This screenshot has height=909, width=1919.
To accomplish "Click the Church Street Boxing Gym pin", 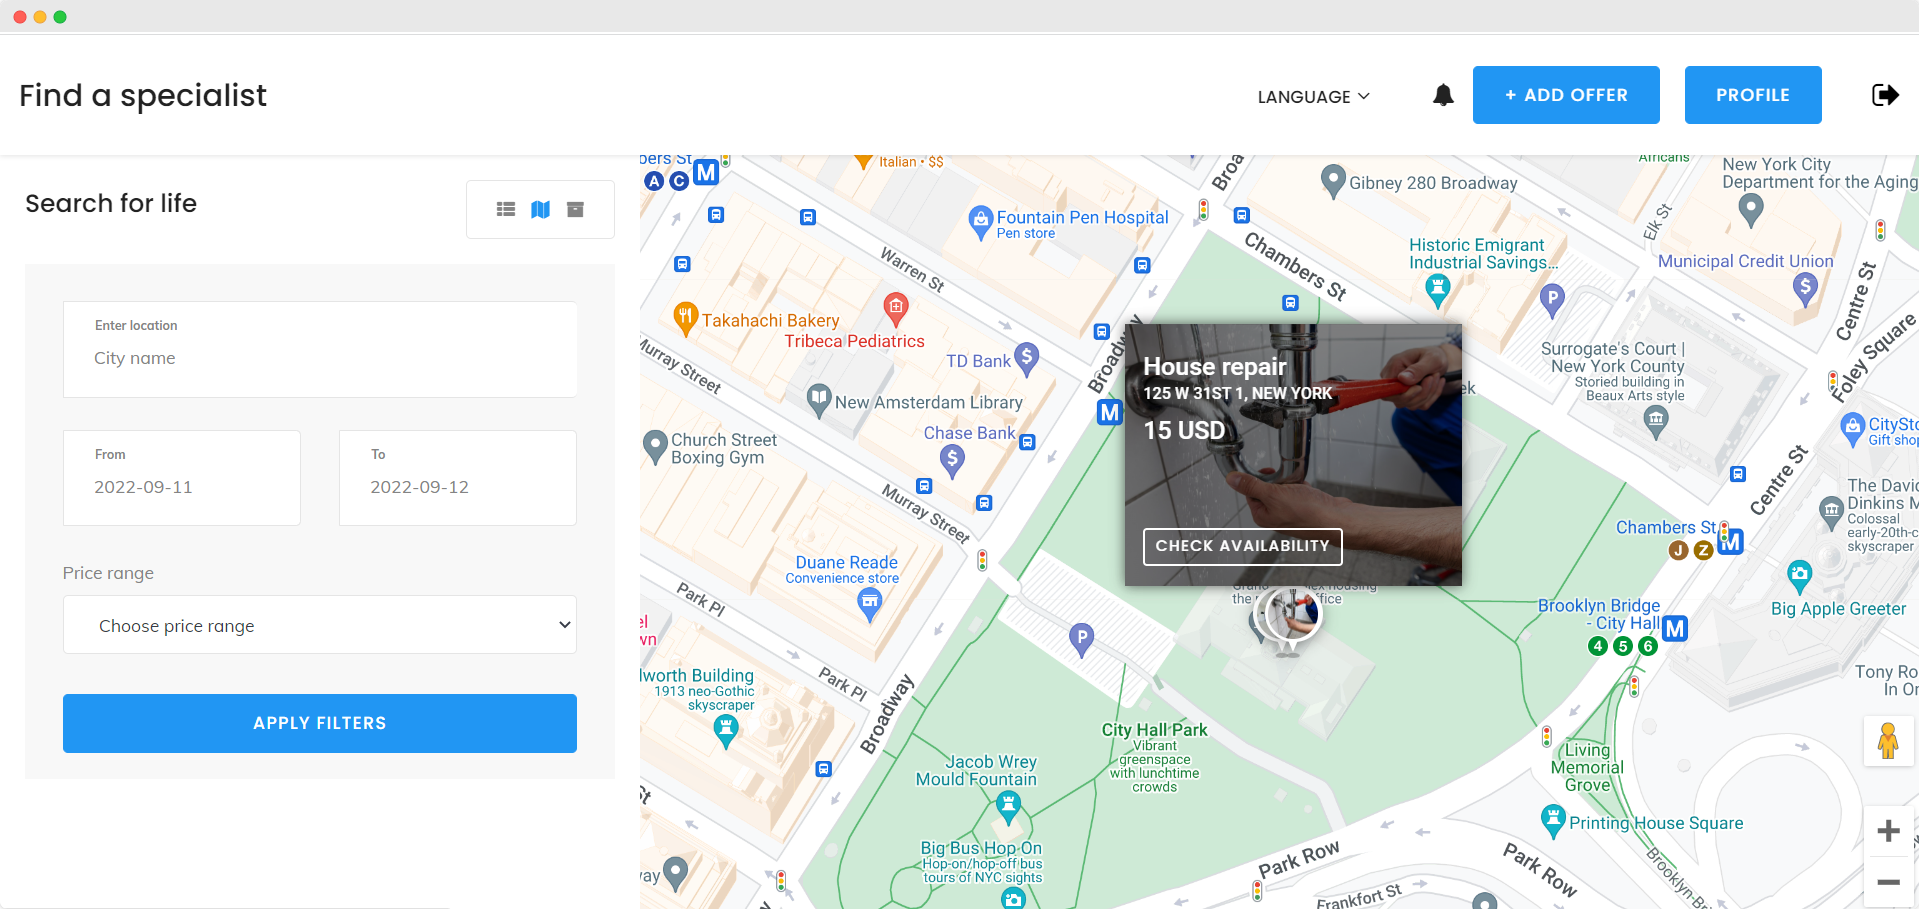I will (x=655, y=447).
